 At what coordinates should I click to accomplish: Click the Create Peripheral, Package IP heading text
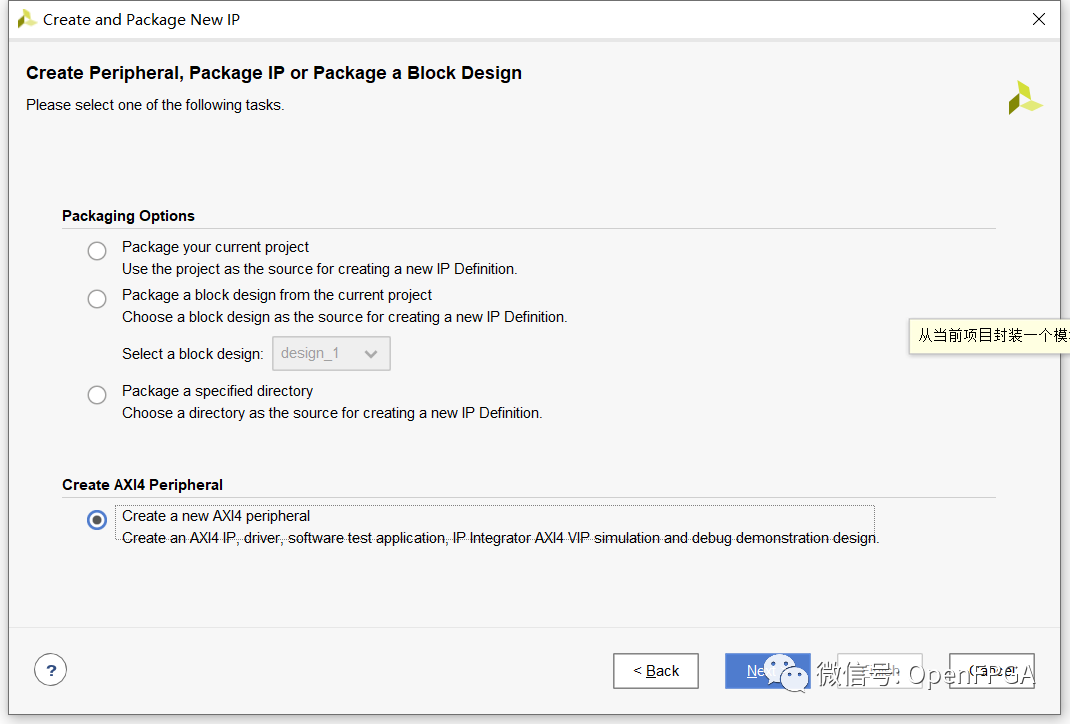(274, 73)
